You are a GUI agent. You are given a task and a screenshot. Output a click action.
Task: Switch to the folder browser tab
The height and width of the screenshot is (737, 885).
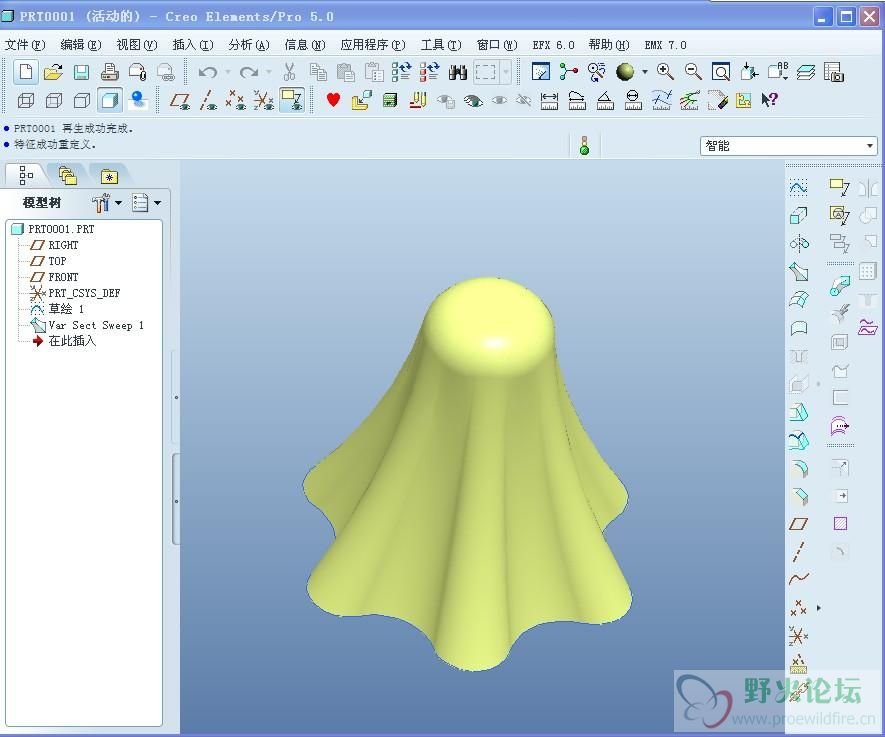(x=68, y=176)
